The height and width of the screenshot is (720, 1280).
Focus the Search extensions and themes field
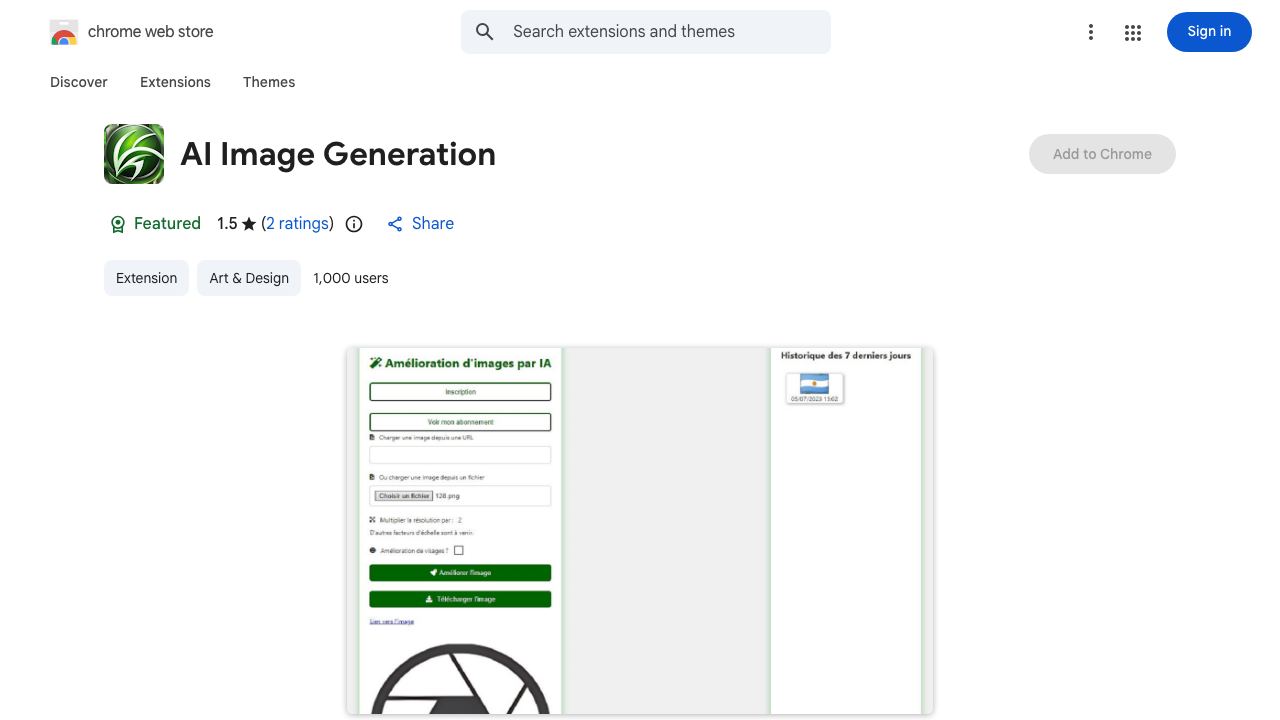pyautogui.click(x=646, y=32)
